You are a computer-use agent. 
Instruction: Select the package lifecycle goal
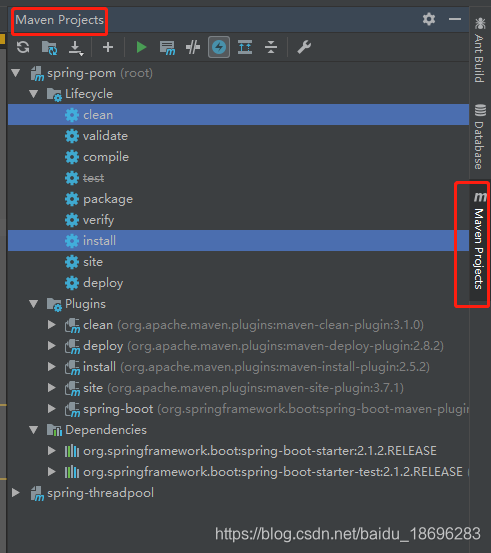(x=238, y=199)
